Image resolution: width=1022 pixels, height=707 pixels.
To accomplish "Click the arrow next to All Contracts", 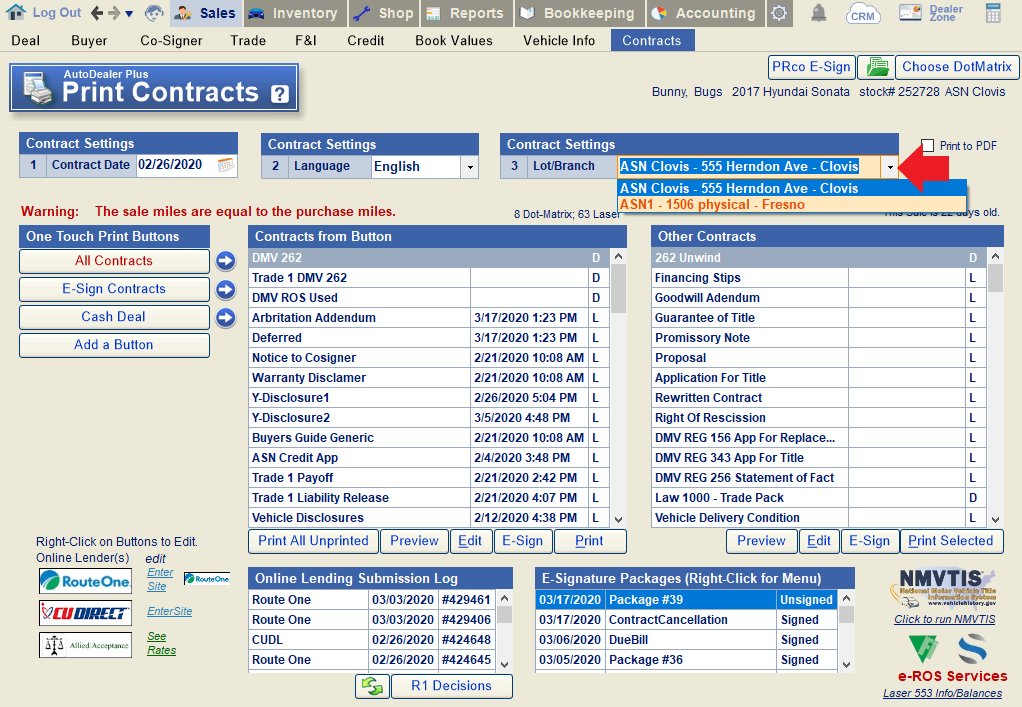I will [x=226, y=261].
